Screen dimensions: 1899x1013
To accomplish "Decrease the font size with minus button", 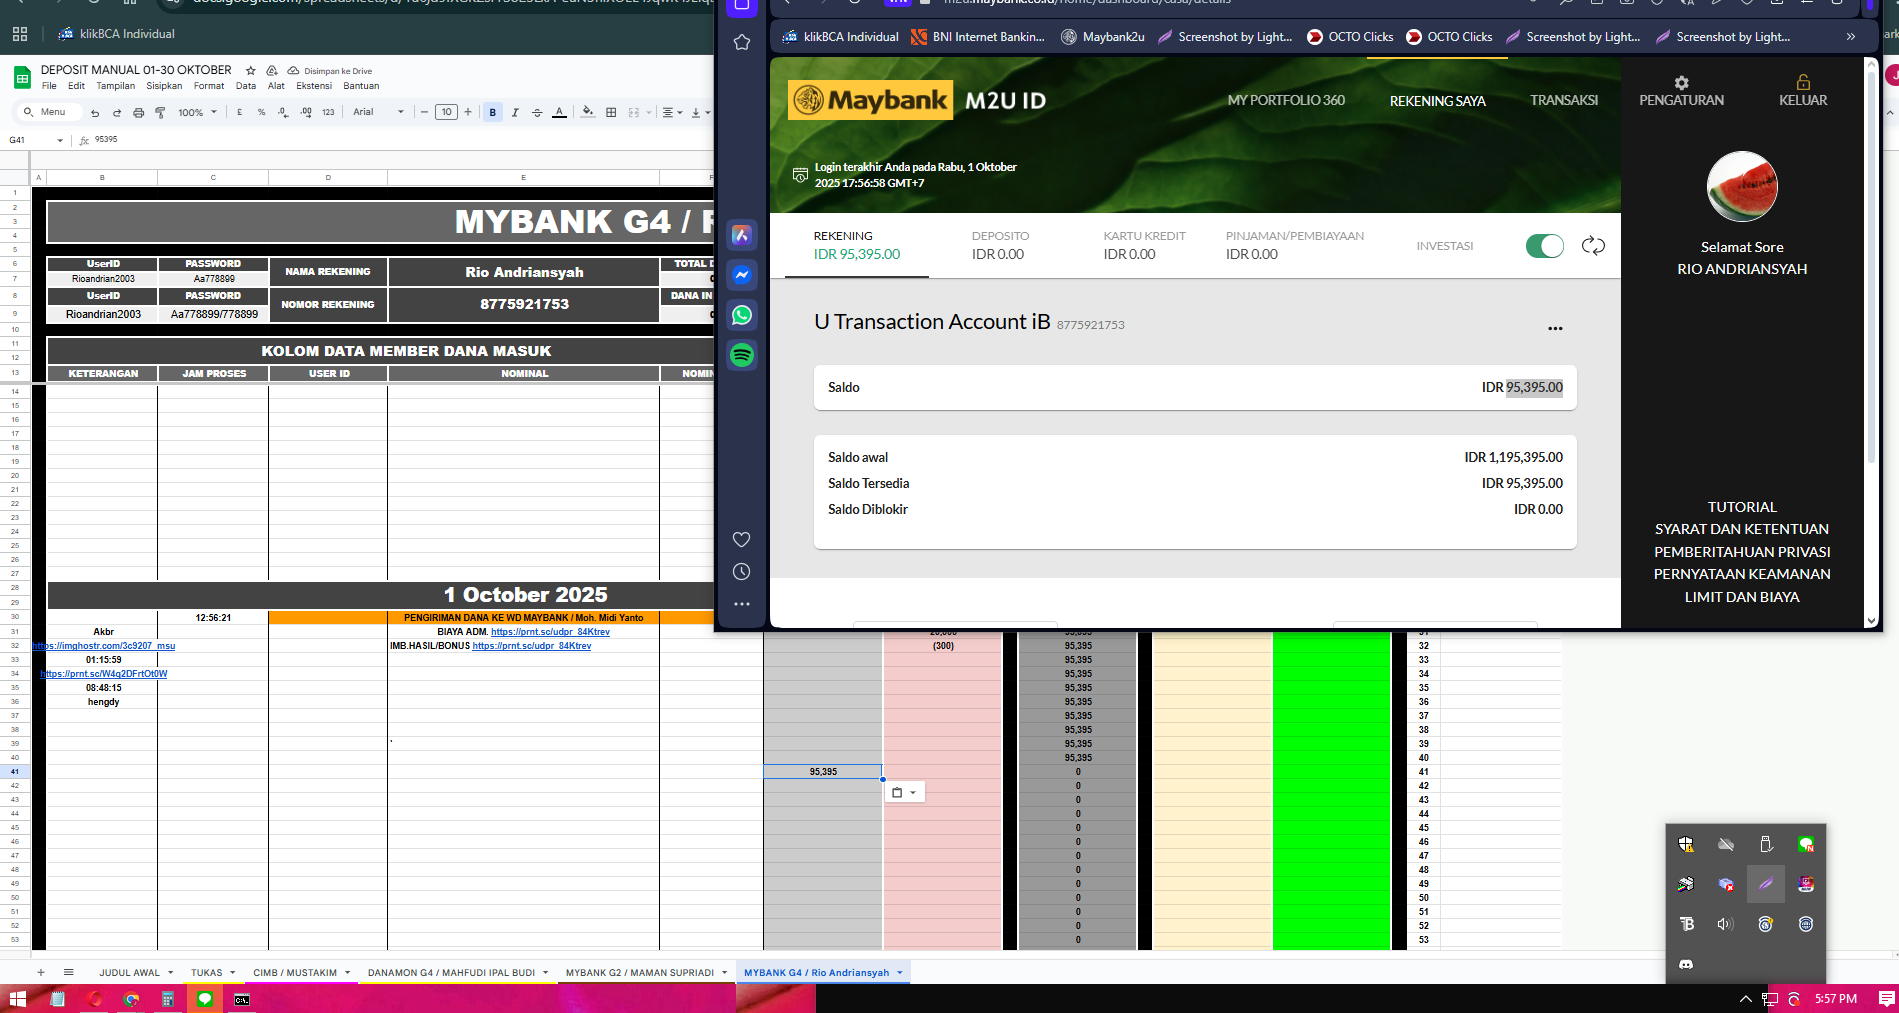I will click(425, 112).
